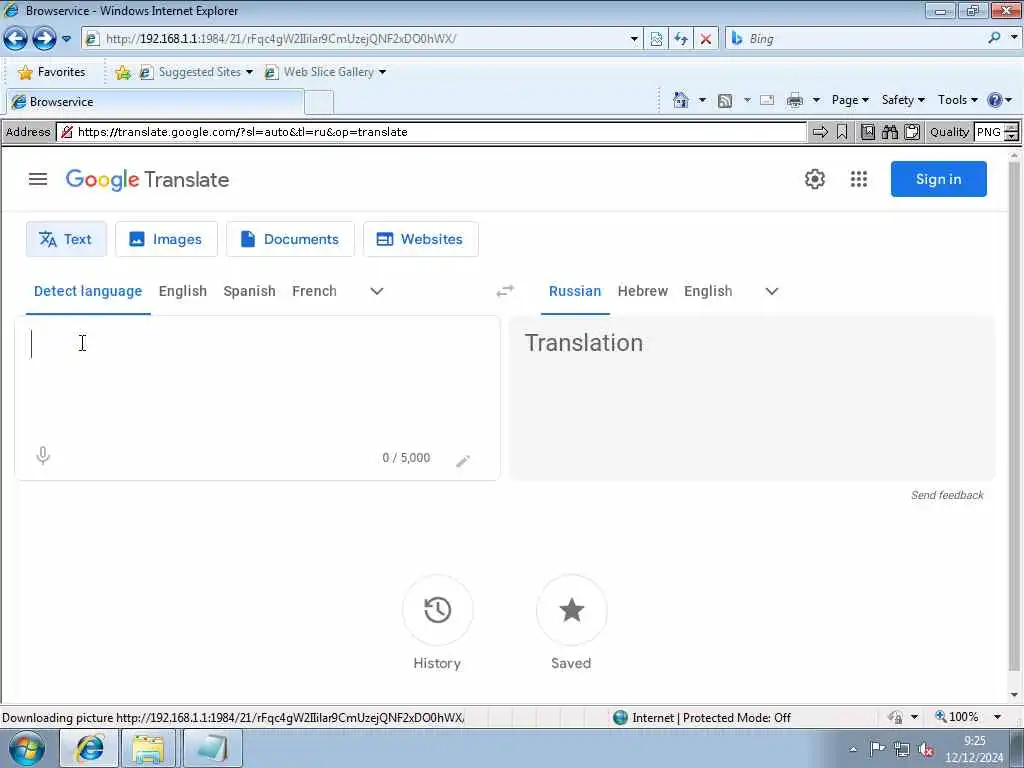1024x768 pixels.
Task: Stop page loading with the red X
Action: coord(706,39)
